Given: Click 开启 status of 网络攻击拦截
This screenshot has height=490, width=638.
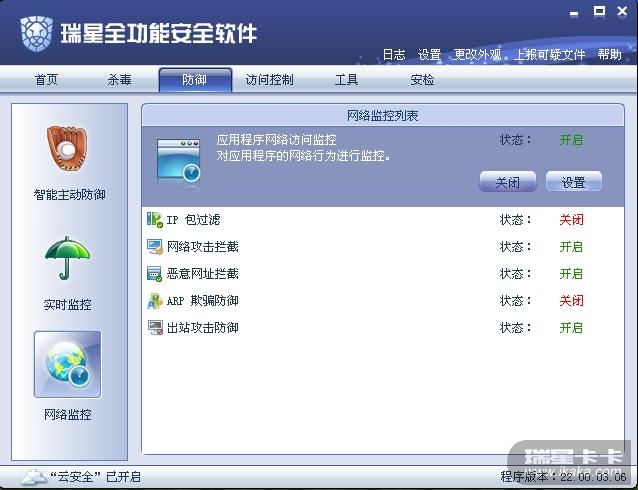Looking at the screenshot, I should pyautogui.click(x=571, y=247).
